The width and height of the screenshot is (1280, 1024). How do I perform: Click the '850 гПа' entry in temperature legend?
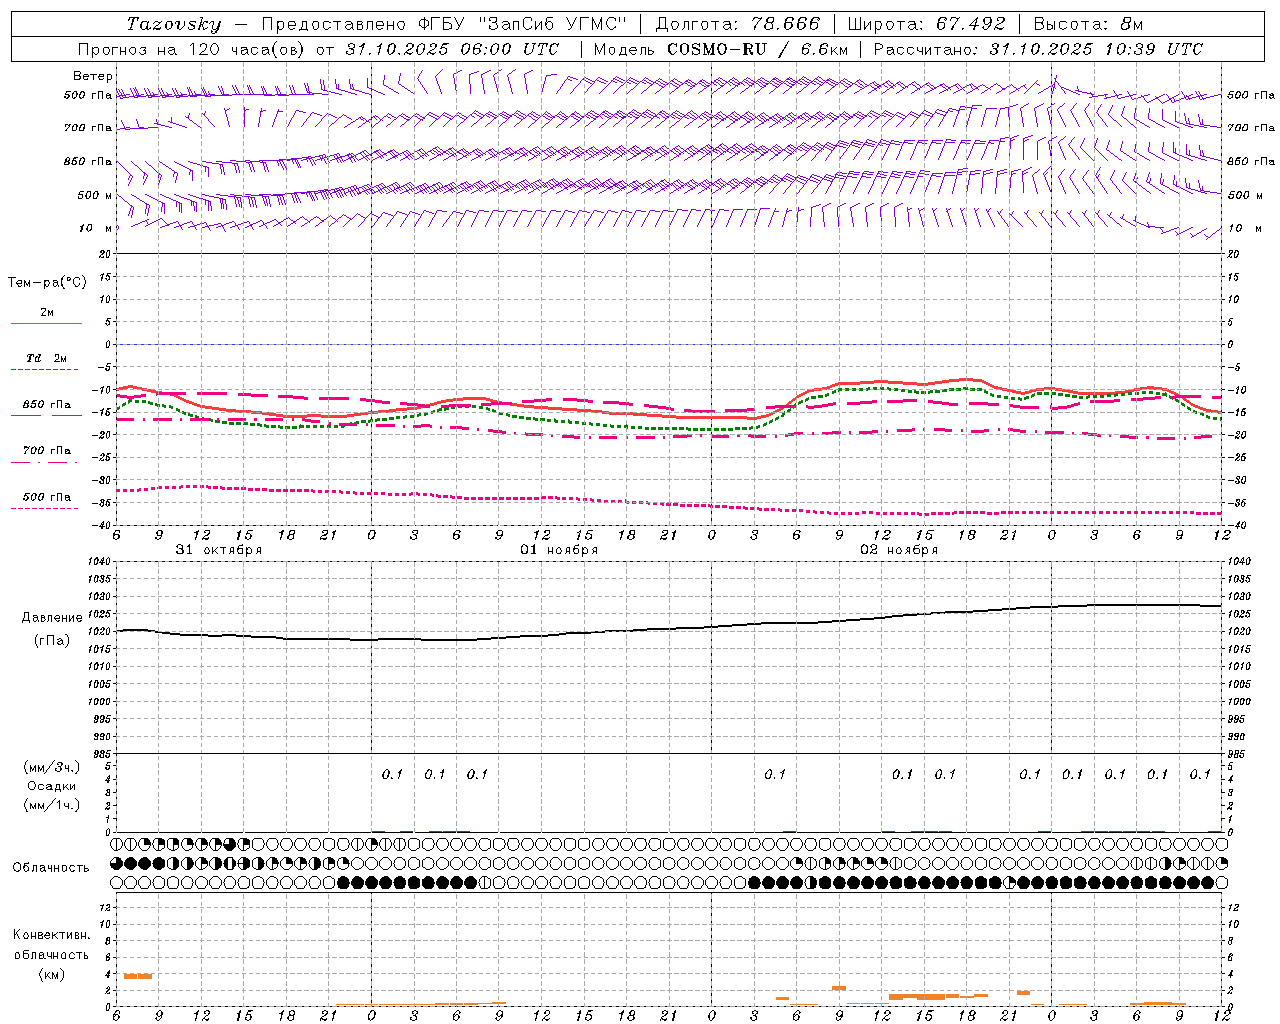coord(47,405)
